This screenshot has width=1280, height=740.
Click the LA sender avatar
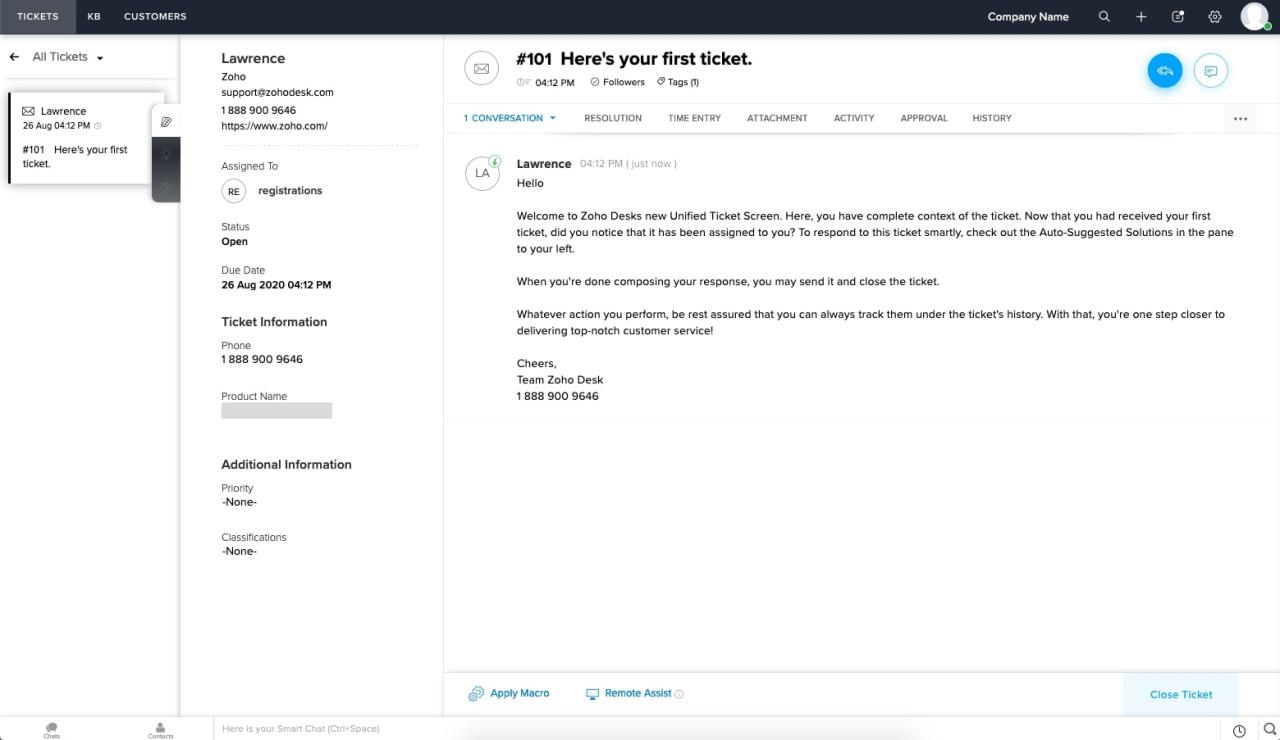tap(482, 173)
